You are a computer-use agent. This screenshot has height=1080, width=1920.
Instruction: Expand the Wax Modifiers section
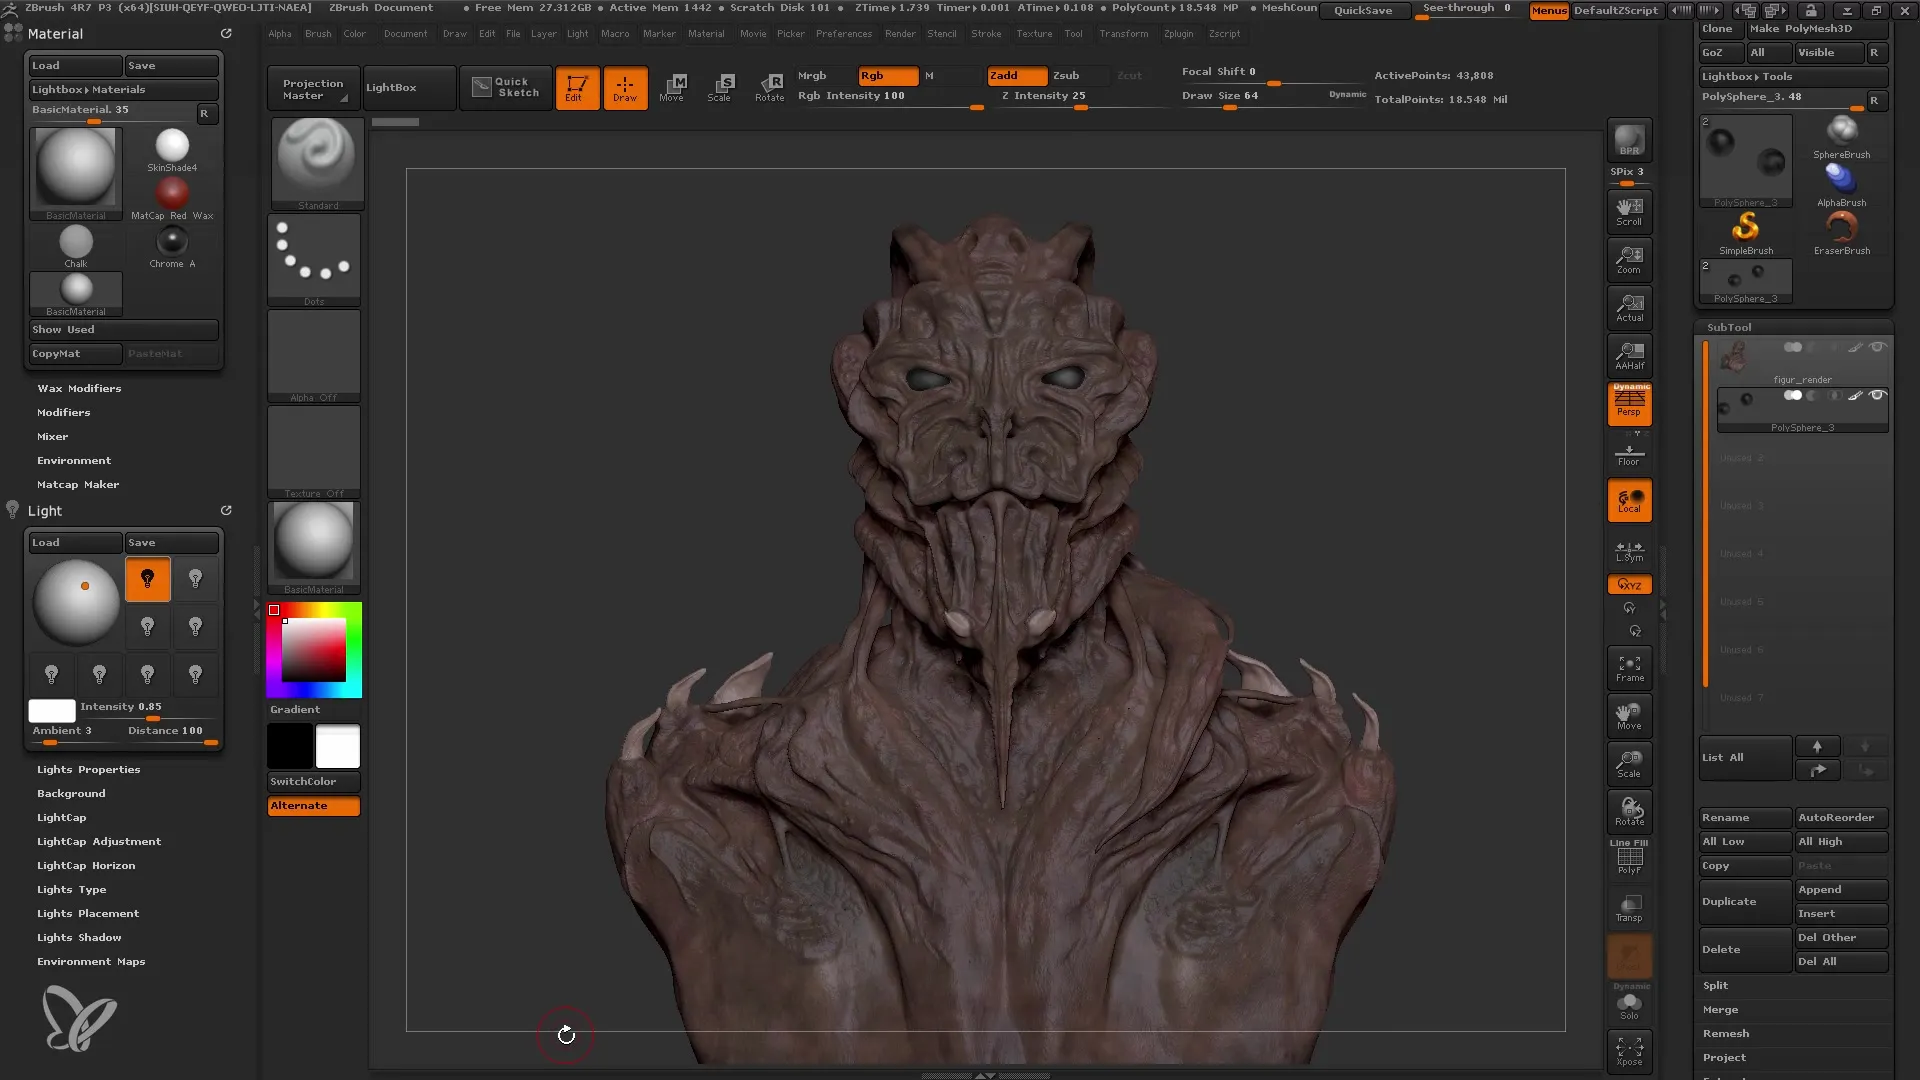coord(79,388)
